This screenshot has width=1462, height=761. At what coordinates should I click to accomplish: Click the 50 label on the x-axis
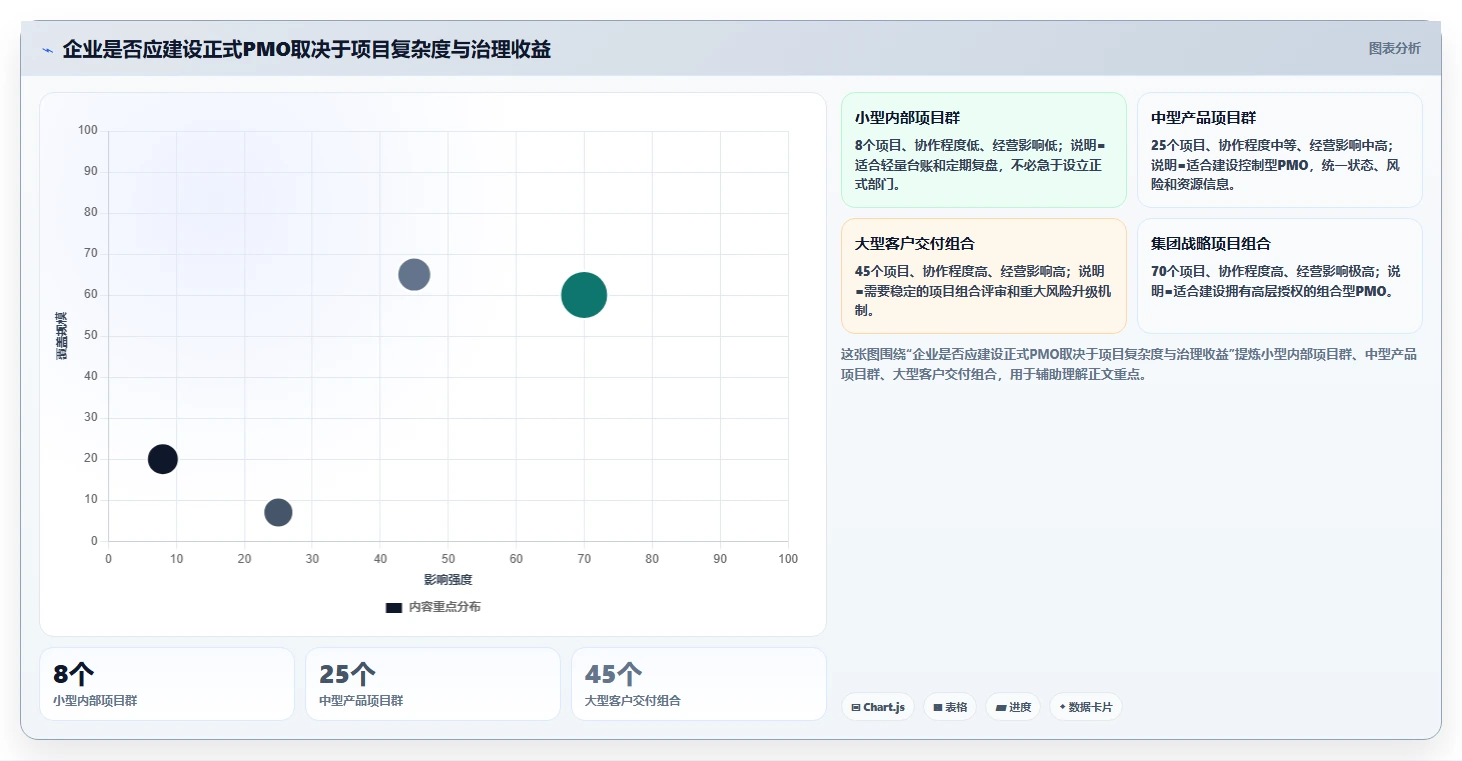[x=448, y=559]
